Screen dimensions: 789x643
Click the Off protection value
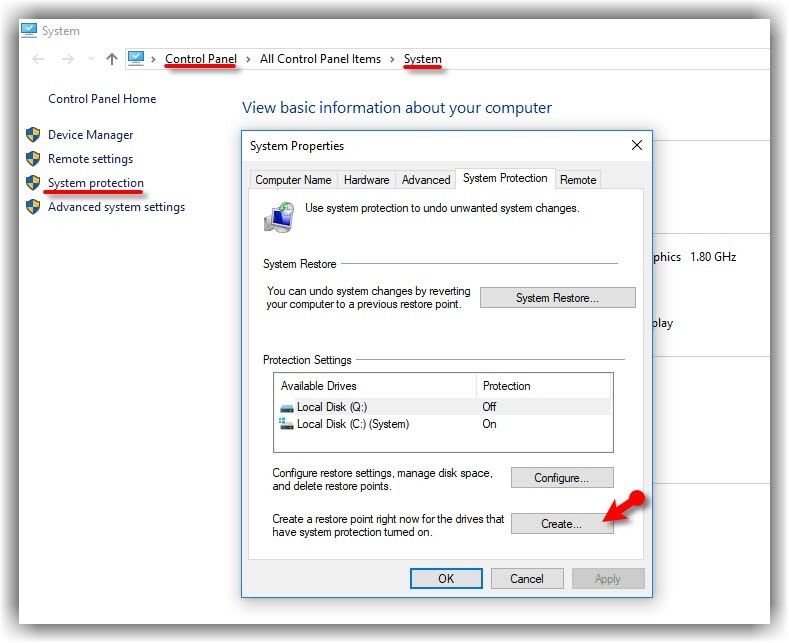[489, 407]
